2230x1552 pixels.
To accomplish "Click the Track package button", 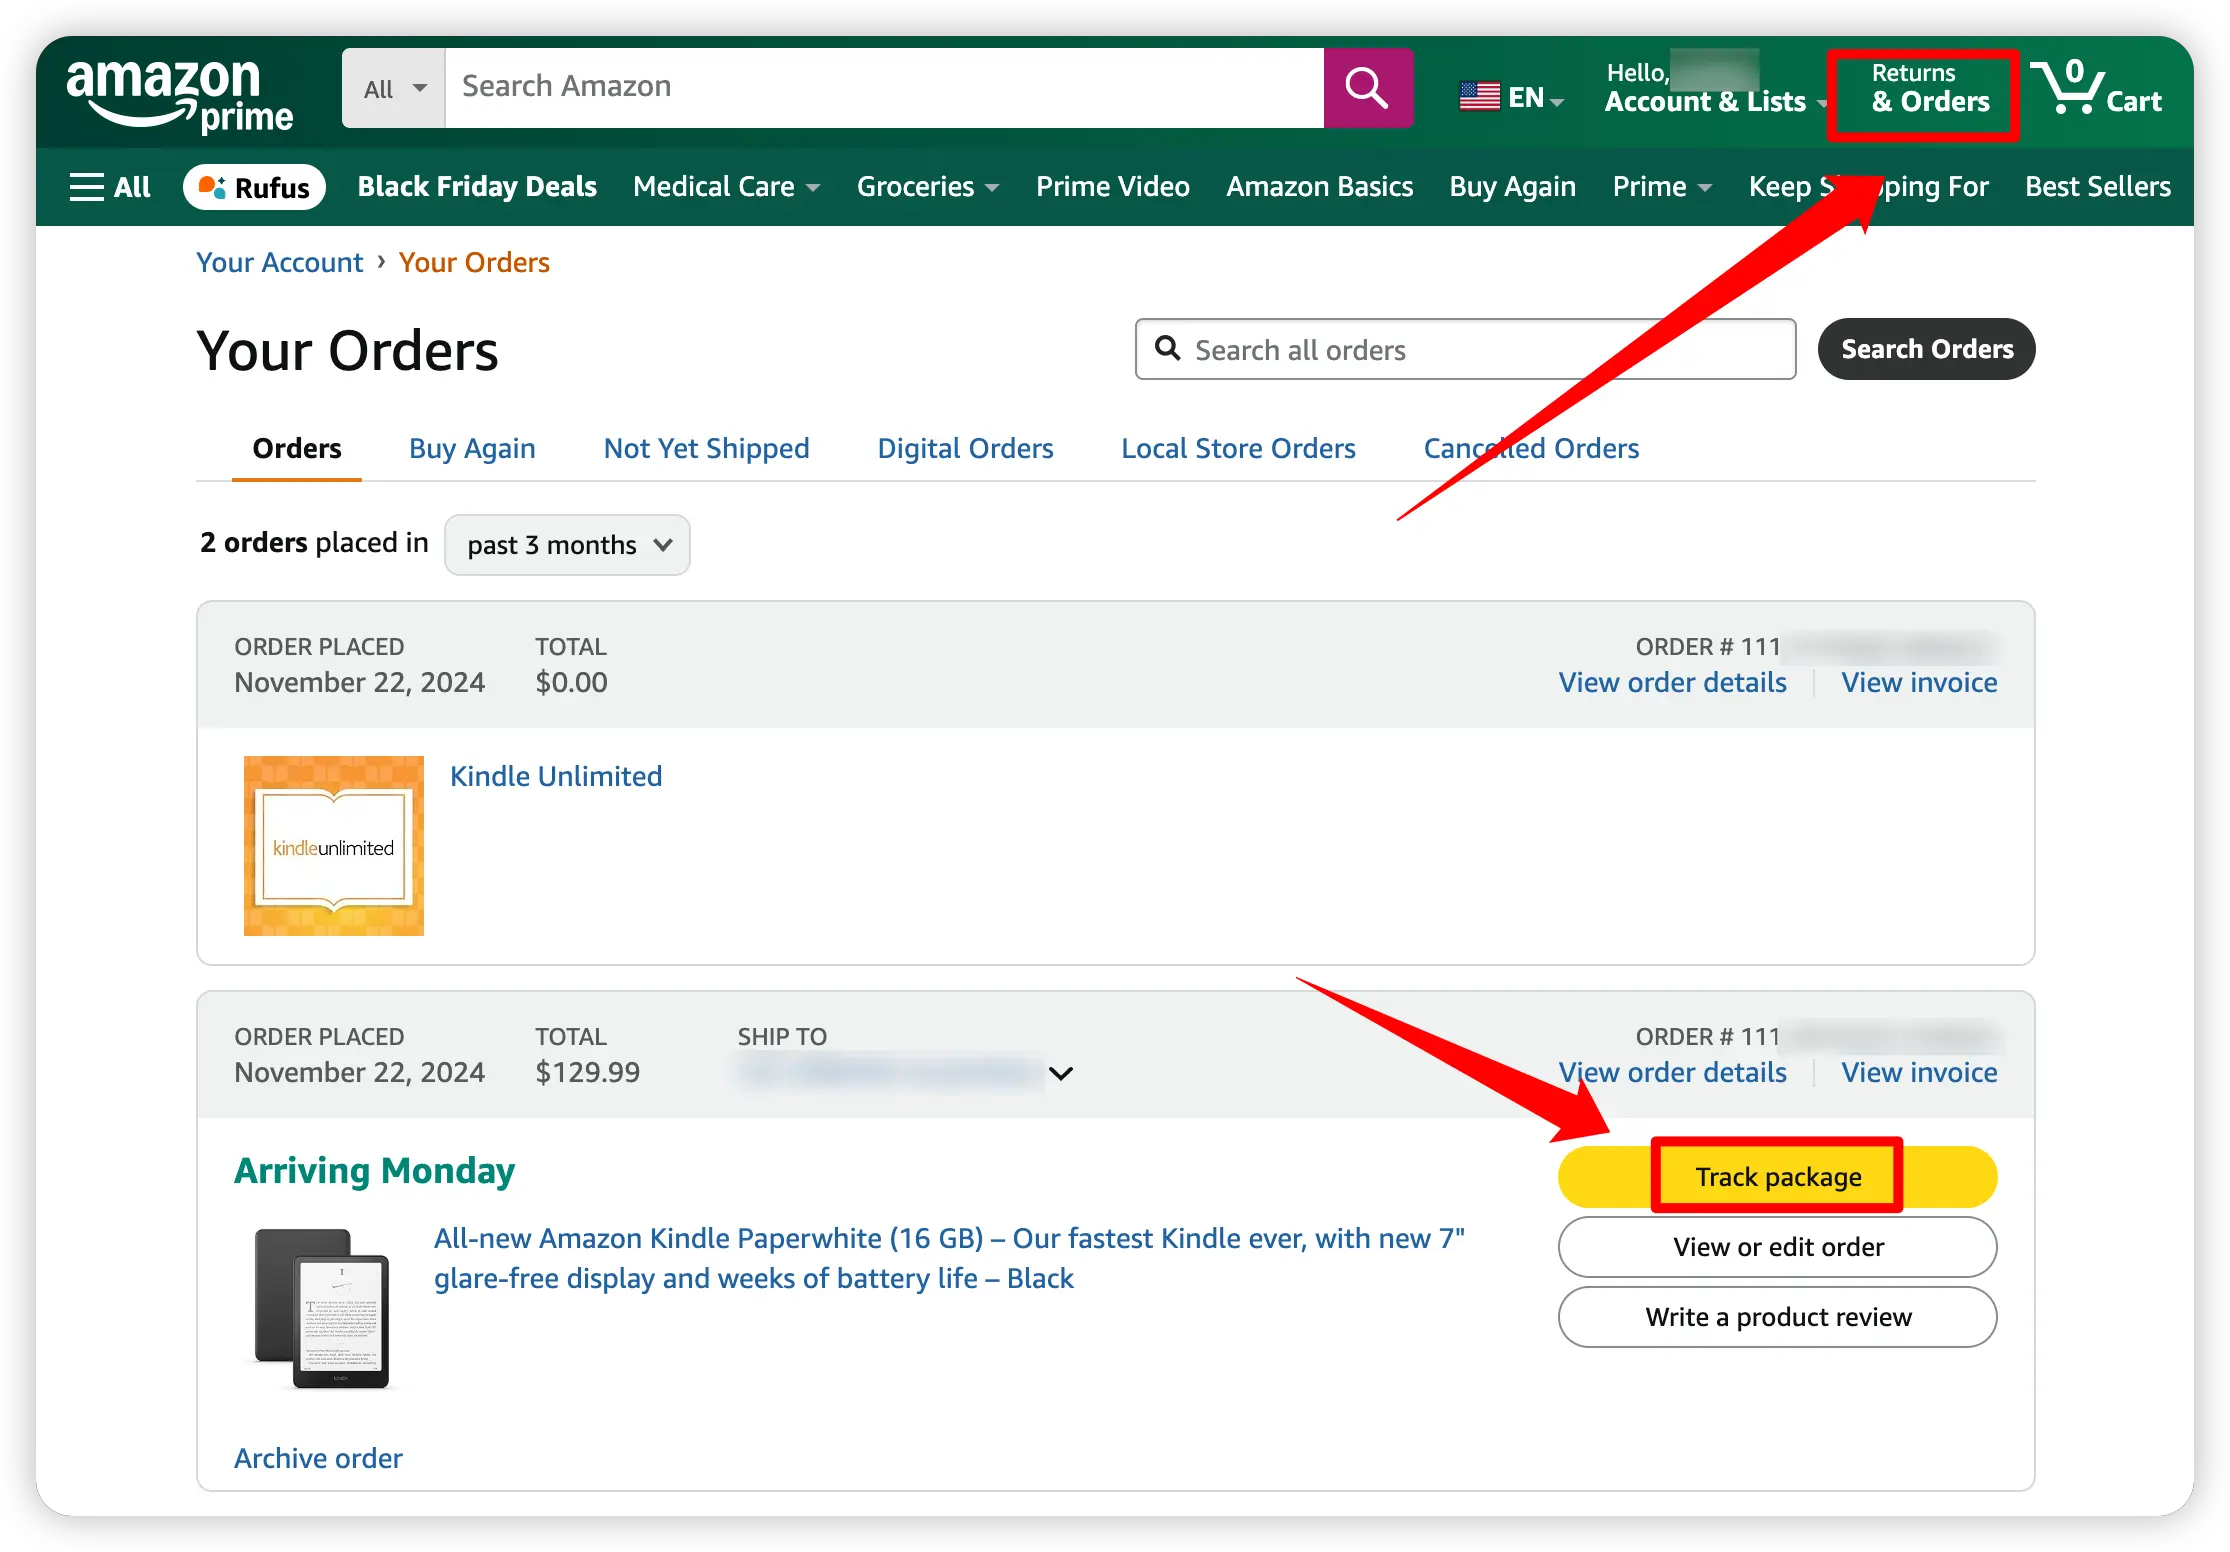I will [x=1777, y=1177].
